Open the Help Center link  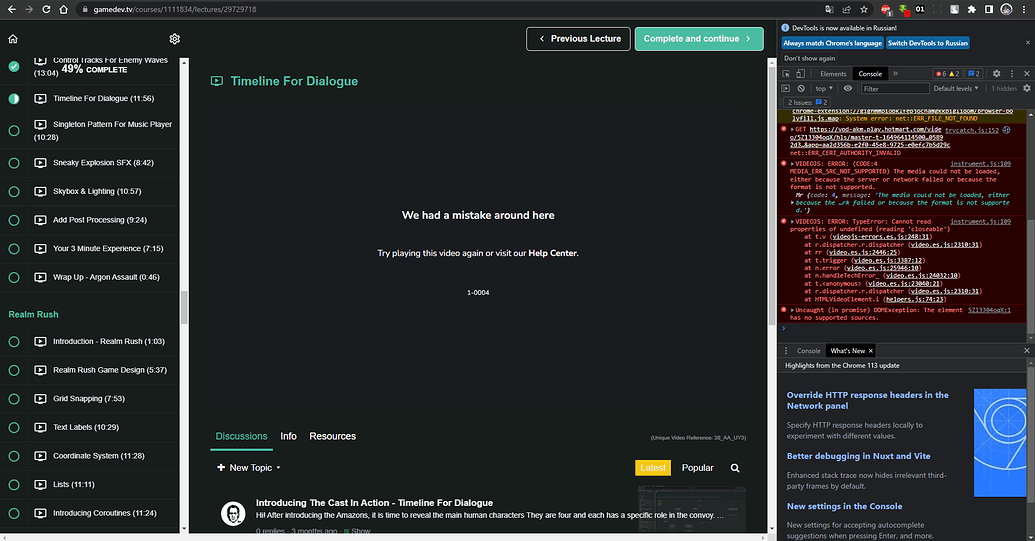point(552,253)
